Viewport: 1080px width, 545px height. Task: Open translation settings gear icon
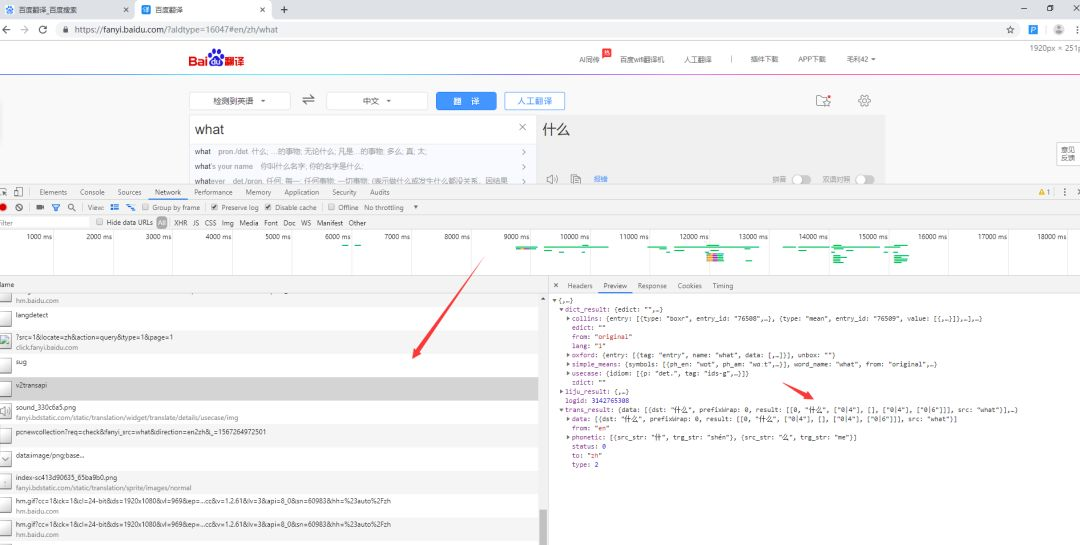[x=864, y=101]
